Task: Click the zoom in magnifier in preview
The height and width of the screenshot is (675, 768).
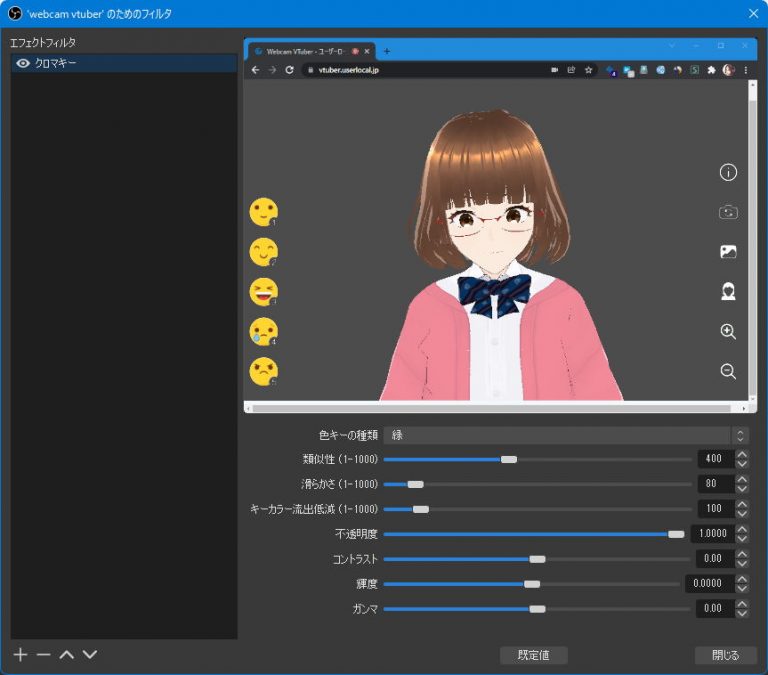Action: click(728, 332)
